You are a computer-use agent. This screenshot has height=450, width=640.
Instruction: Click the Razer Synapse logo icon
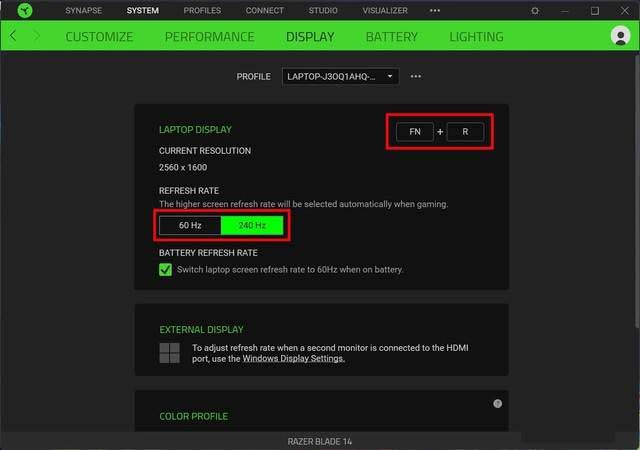[x=25, y=11]
